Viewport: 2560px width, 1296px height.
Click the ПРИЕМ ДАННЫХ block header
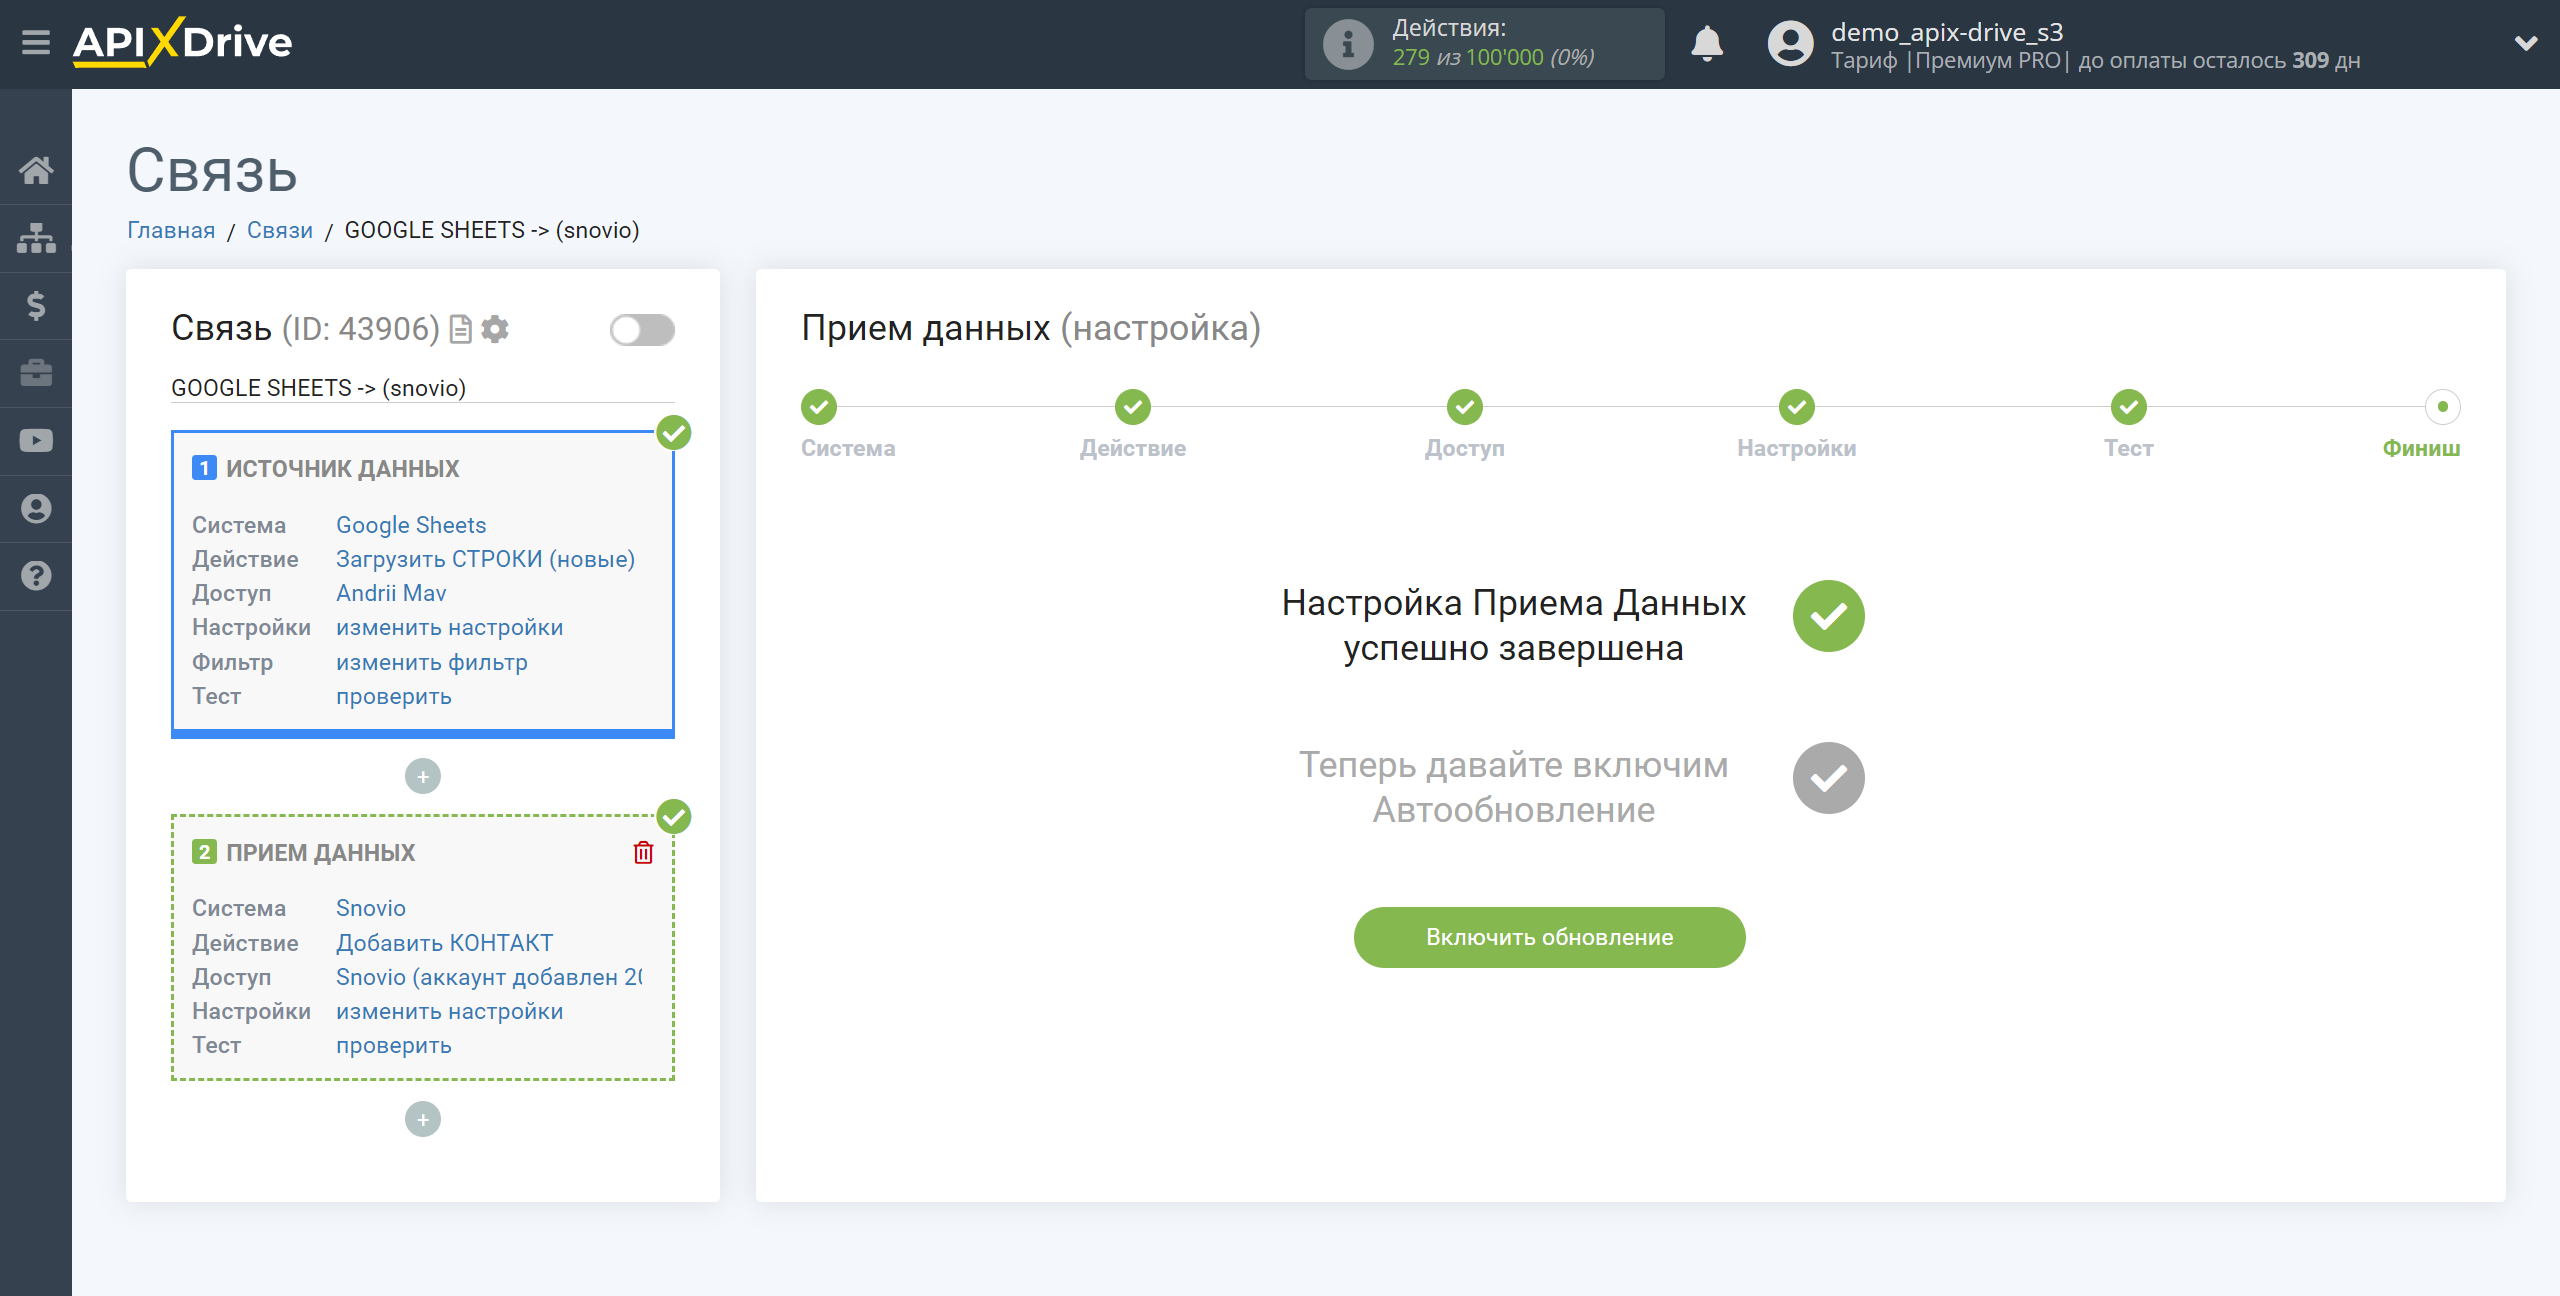point(320,852)
